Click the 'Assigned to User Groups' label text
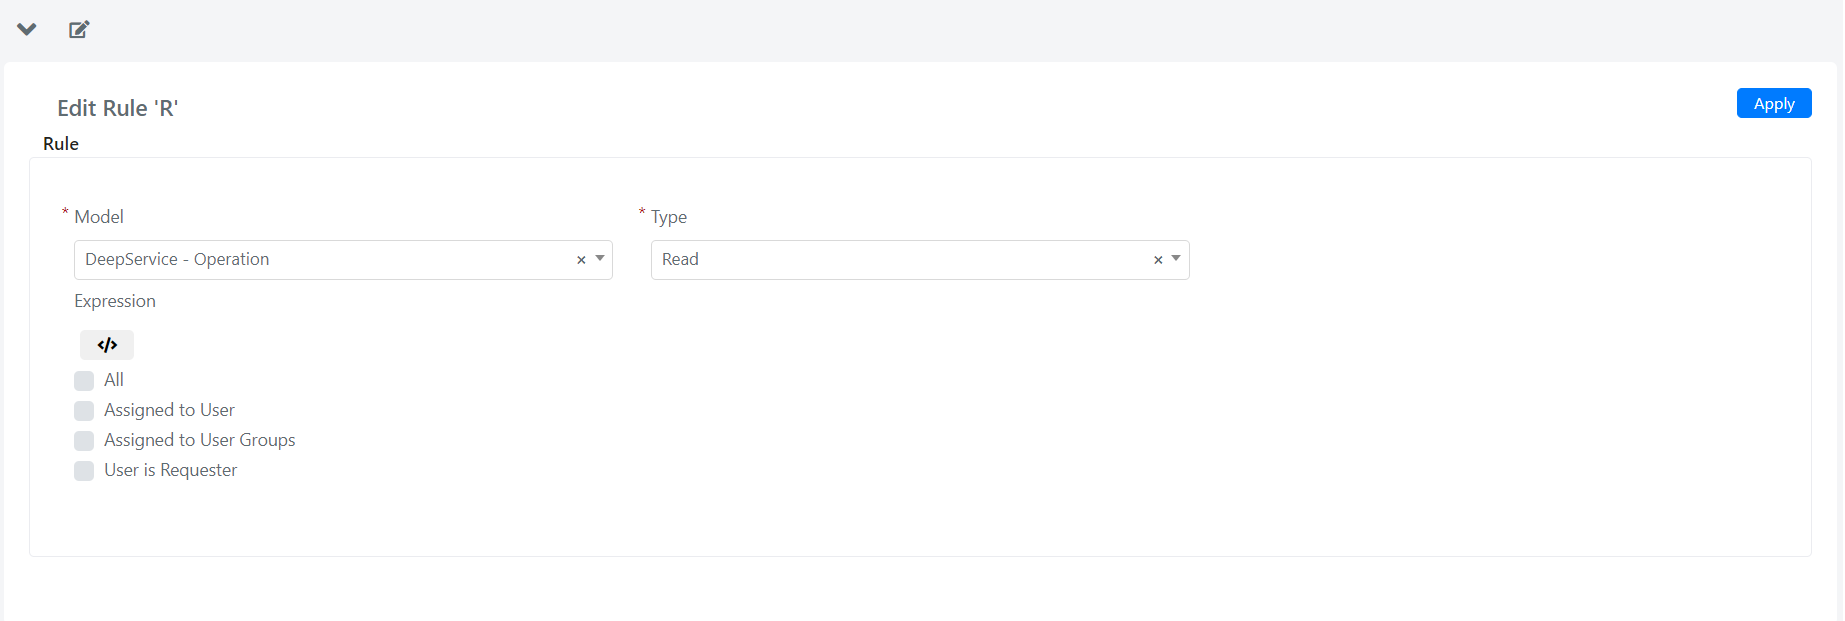The width and height of the screenshot is (1845, 621). point(199,440)
